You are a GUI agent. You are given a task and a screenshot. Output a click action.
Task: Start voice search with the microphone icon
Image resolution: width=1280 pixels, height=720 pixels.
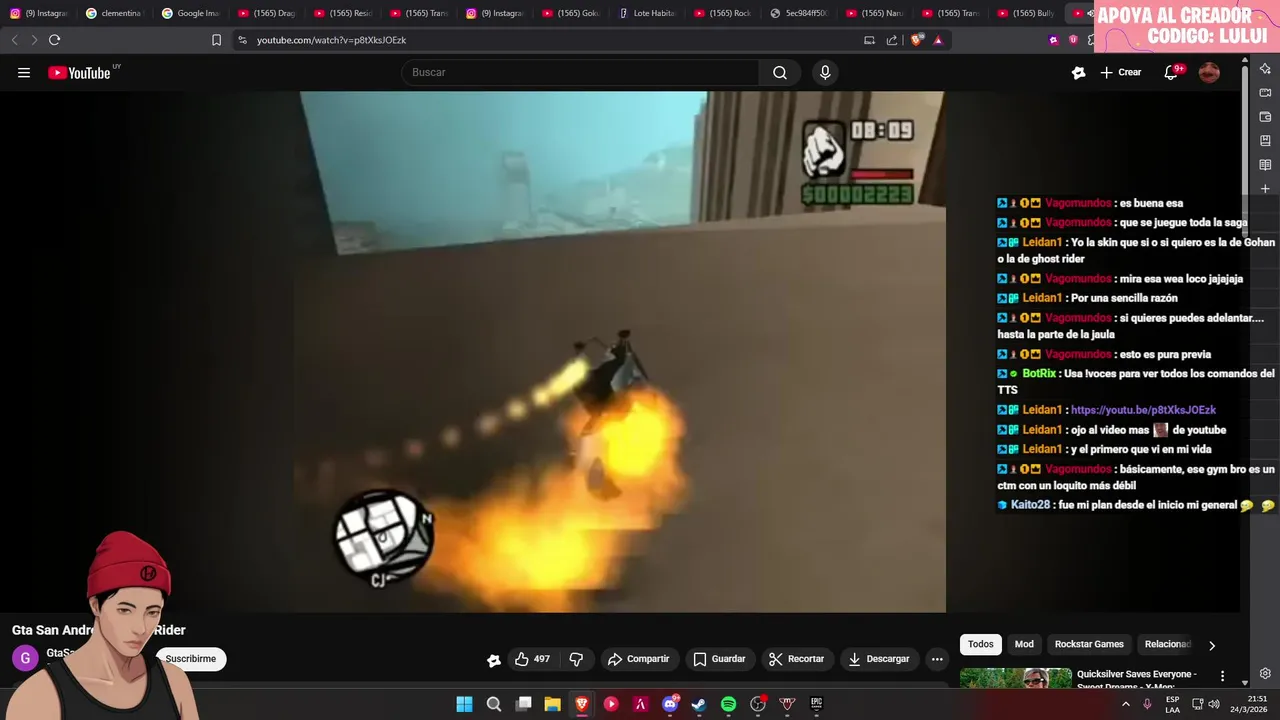pos(825,72)
